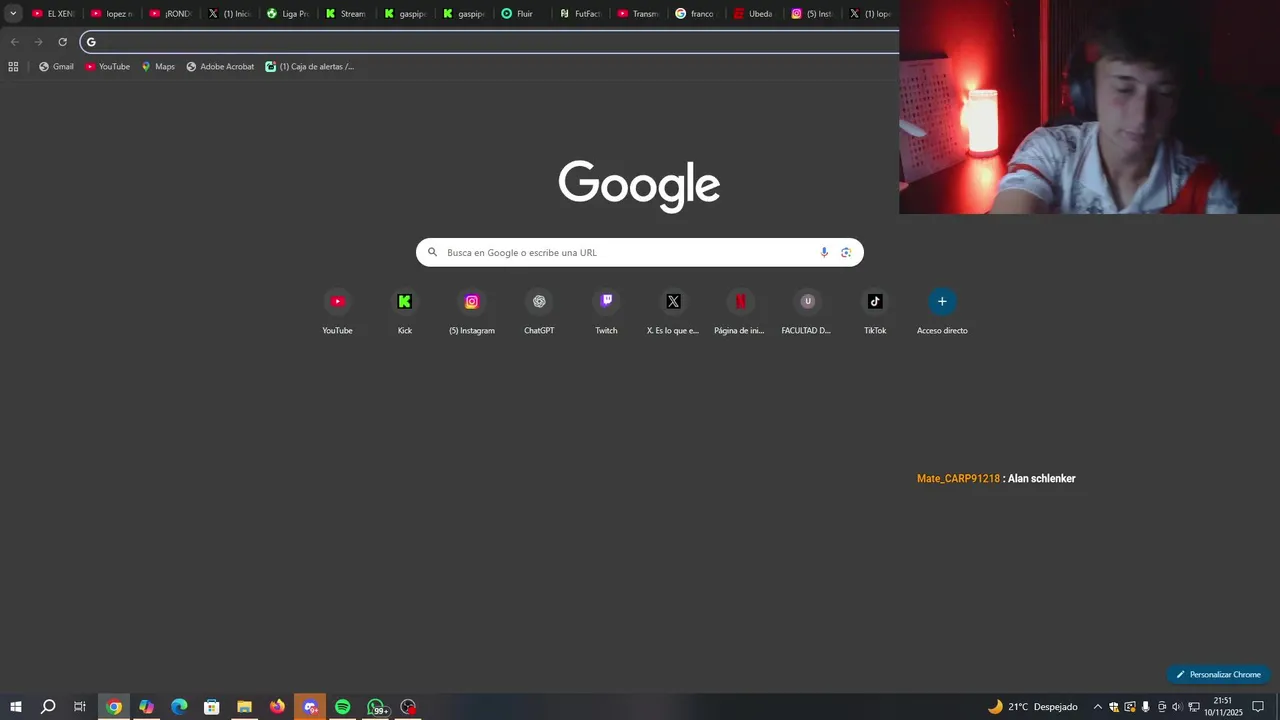
Task: Switch to the Transm YouTube tab
Action: click(x=638, y=14)
